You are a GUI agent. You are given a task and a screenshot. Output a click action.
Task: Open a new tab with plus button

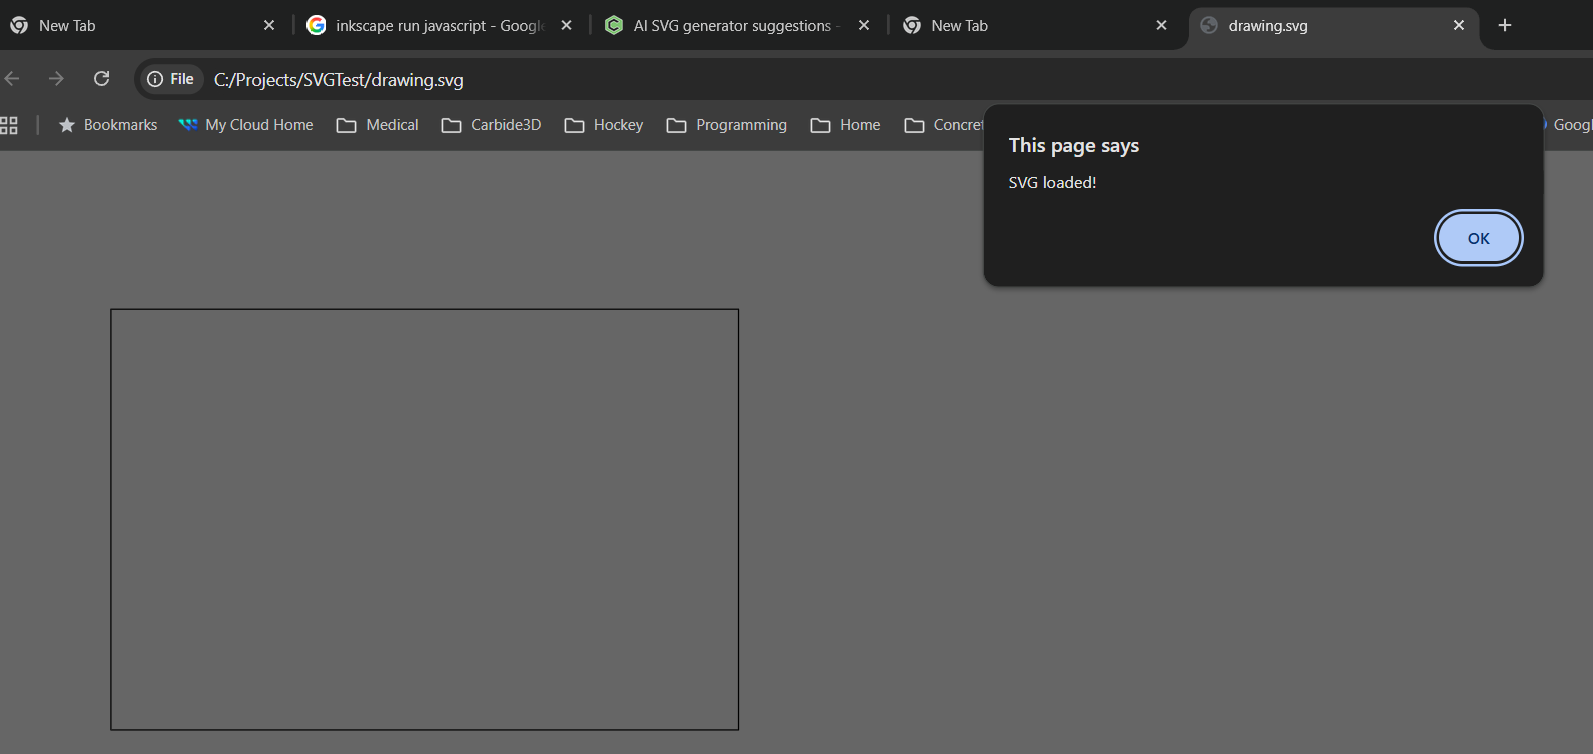pos(1504,25)
